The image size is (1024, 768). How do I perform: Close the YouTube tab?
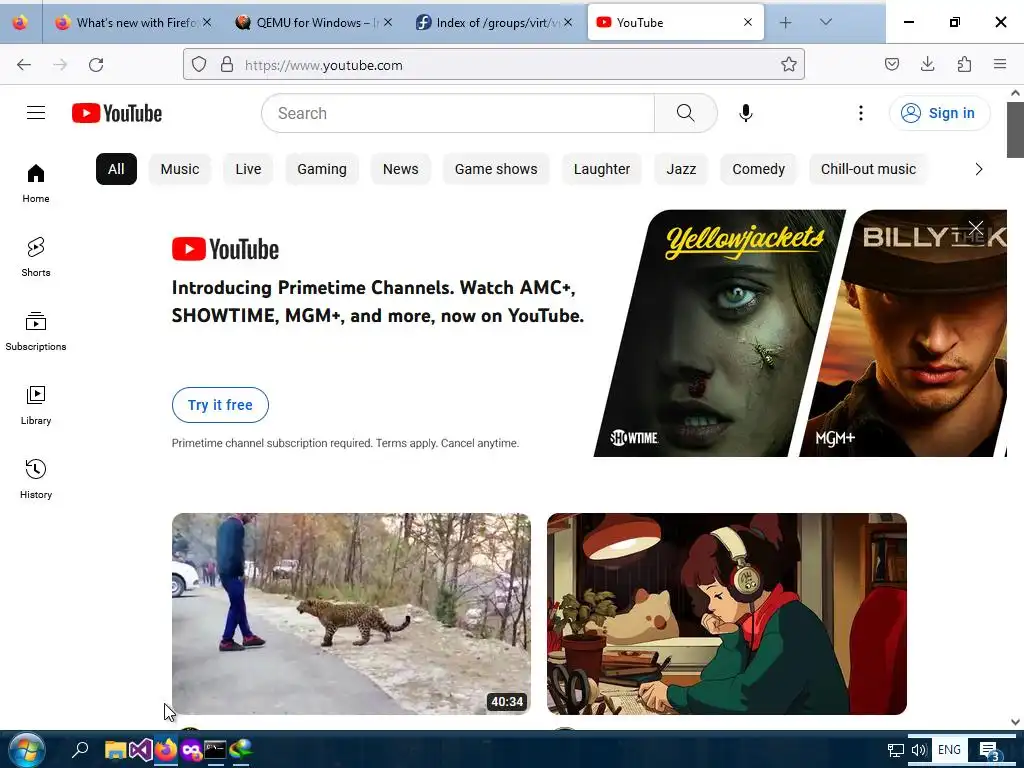748,22
